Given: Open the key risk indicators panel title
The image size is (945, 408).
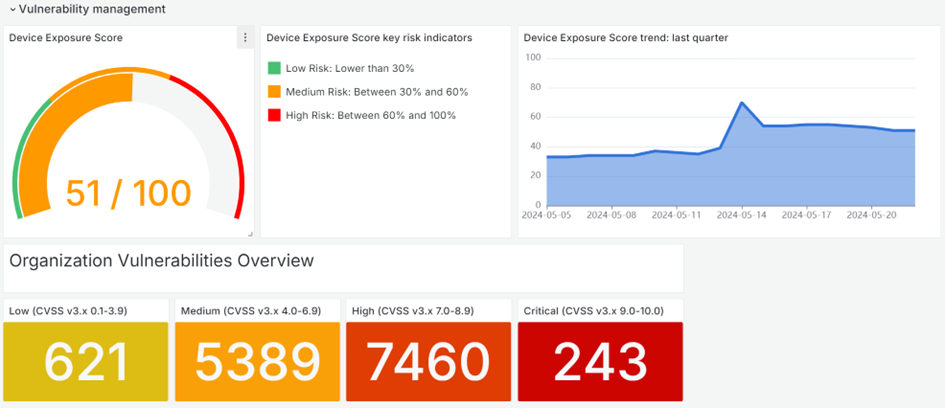Looking at the screenshot, I should click(x=369, y=38).
